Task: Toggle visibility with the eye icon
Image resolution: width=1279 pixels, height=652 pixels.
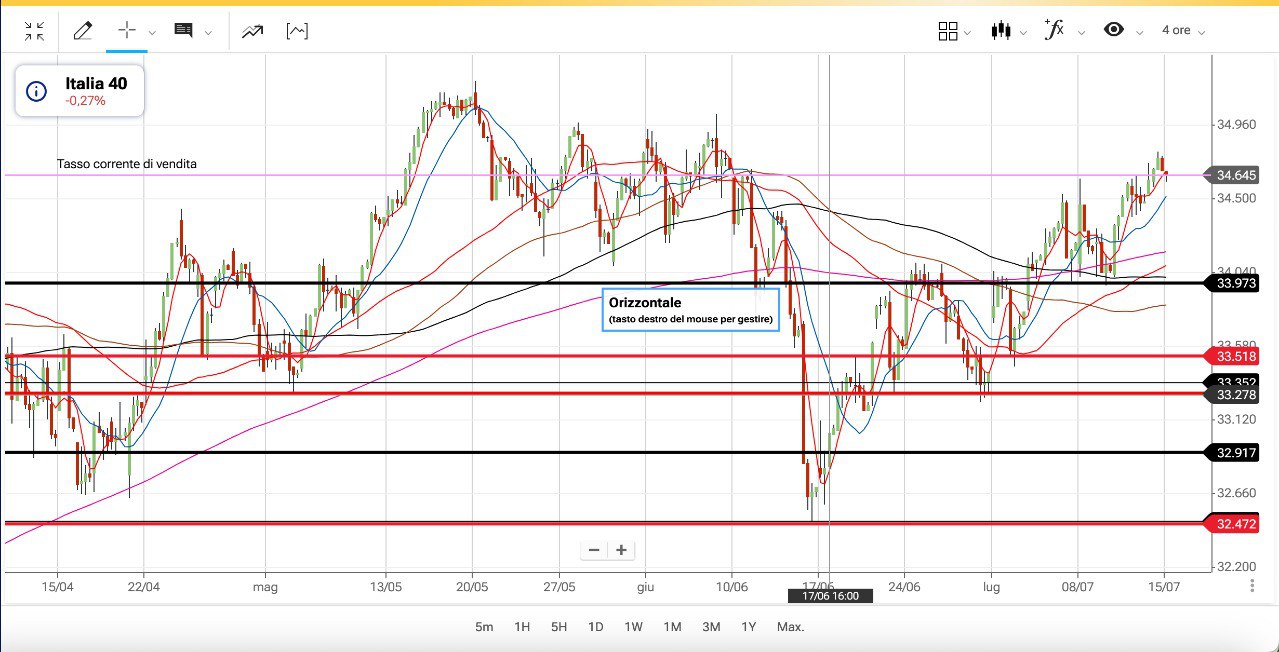Action: [1113, 30]
